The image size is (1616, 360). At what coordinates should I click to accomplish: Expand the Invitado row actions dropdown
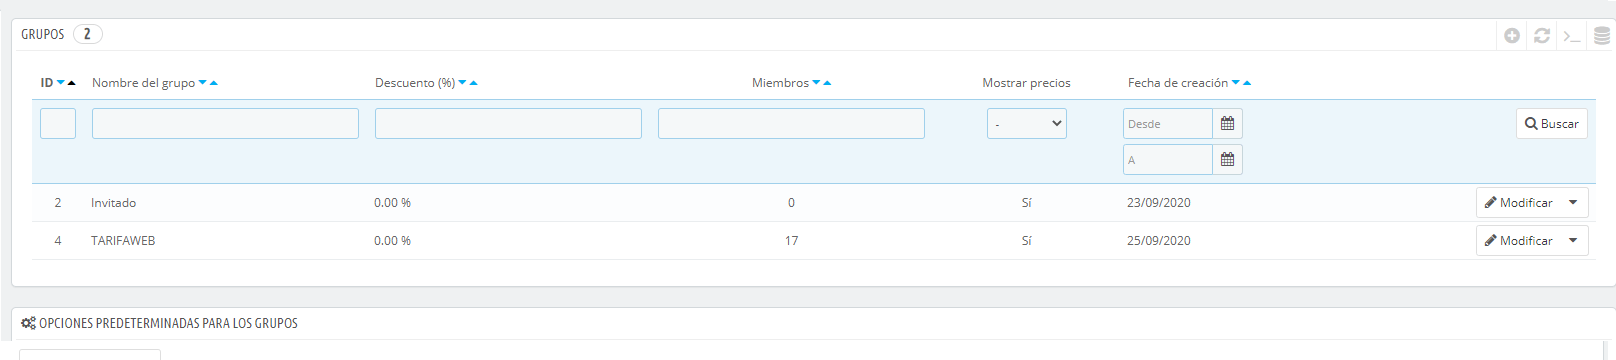point(1573,203)
